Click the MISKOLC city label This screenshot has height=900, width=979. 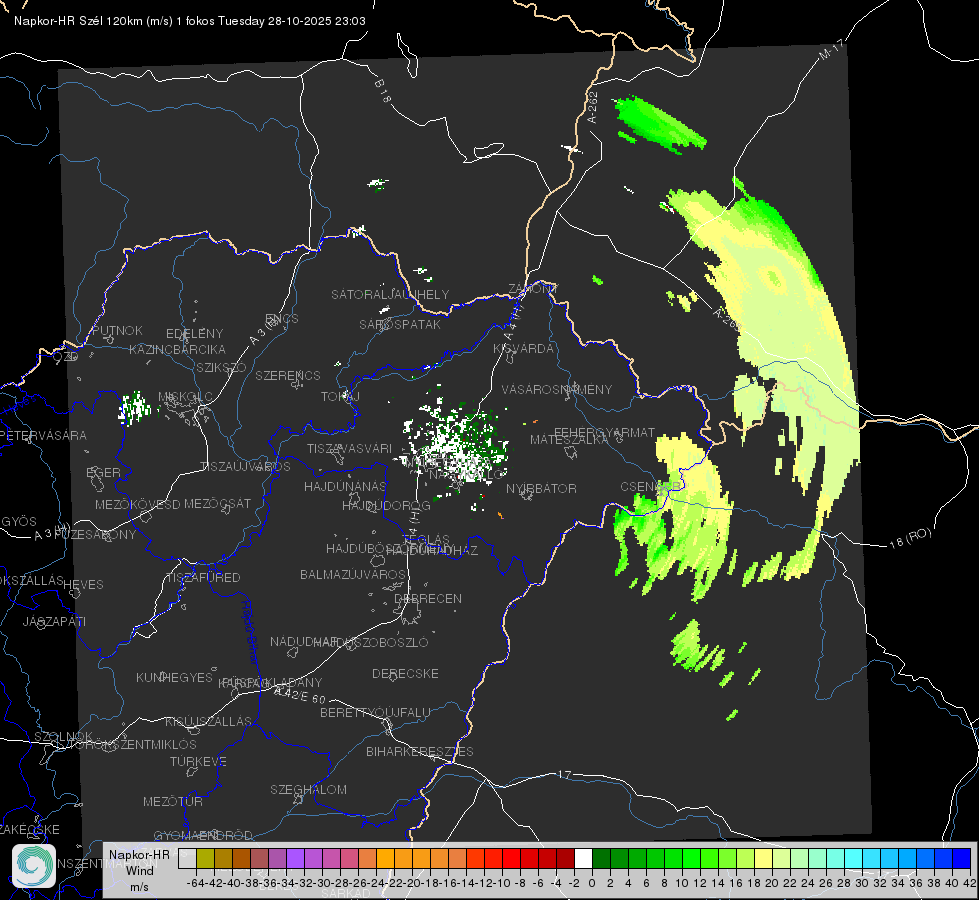[185, 397]
